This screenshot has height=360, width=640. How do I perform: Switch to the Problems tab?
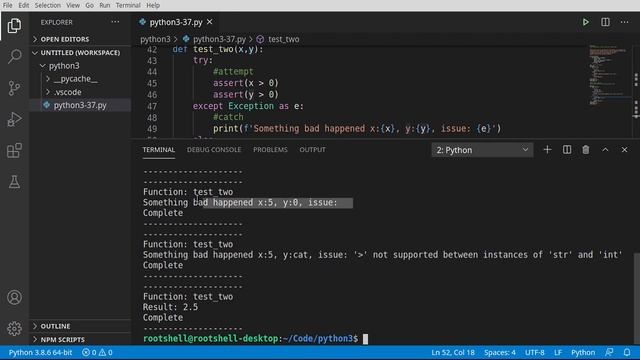(x=270, y=150)
